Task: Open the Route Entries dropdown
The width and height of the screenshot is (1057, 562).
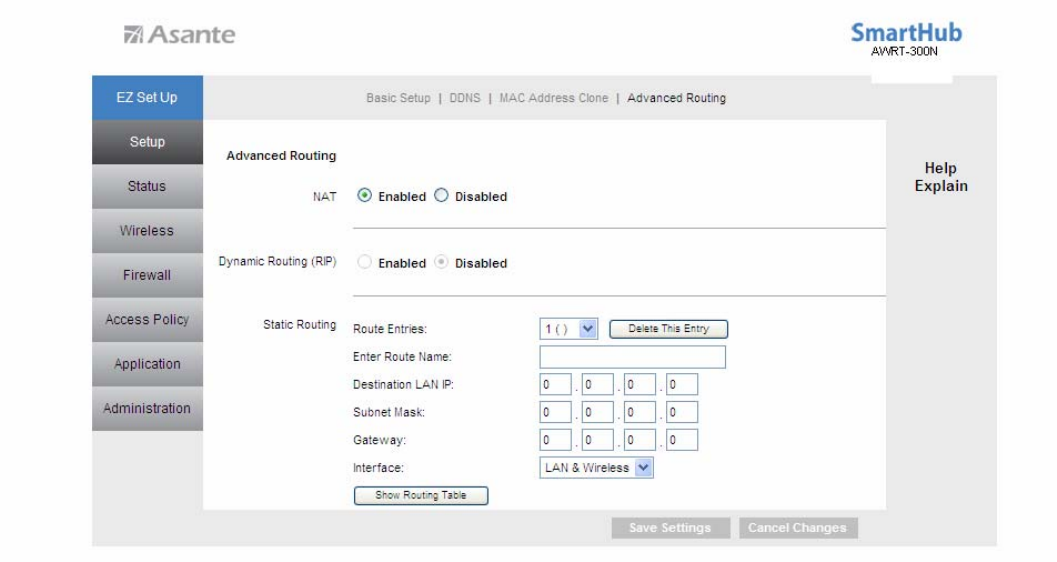Action: 568,329
